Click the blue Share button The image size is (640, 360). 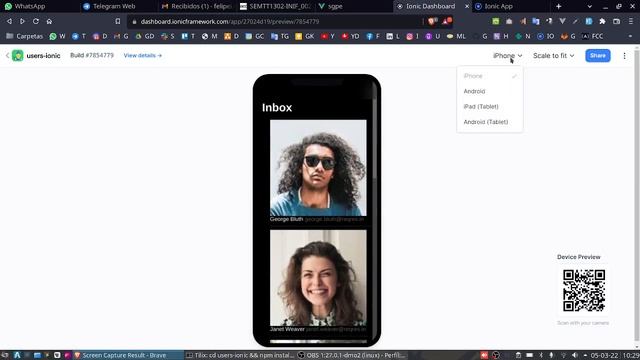[x=598, y=56]
